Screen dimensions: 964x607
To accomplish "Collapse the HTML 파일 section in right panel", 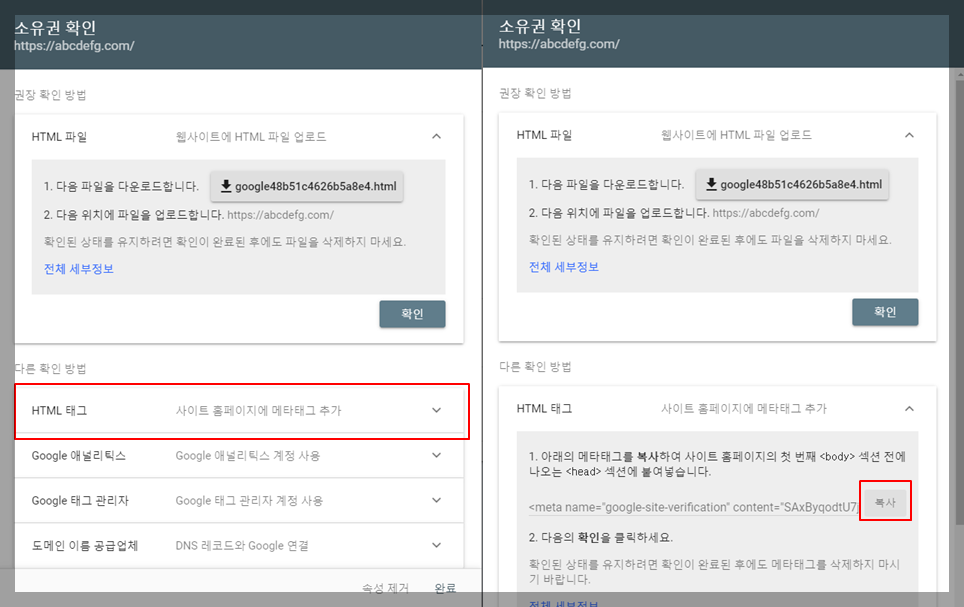I will point(909,135).
